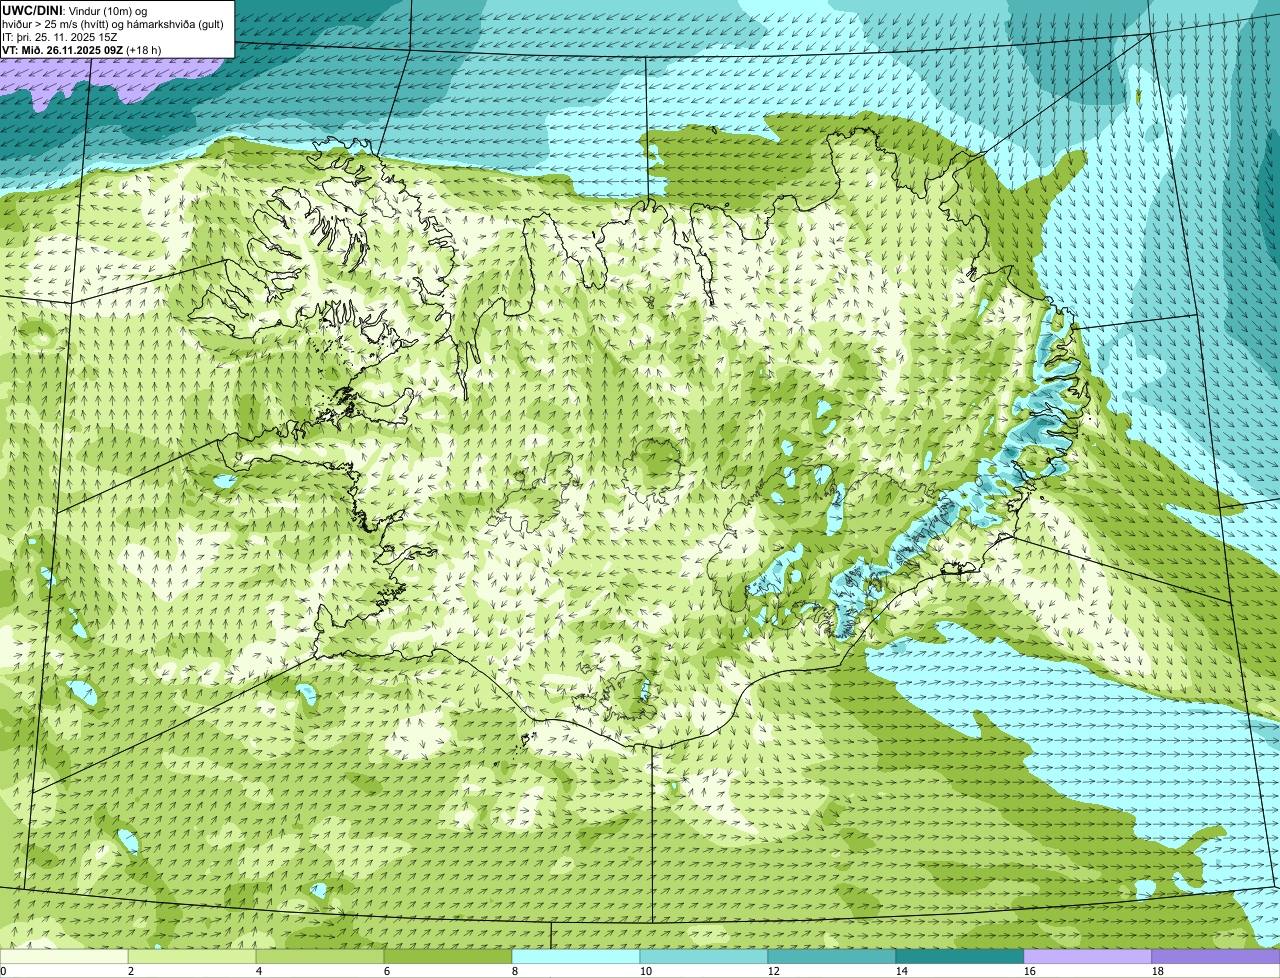Click the purple swatch above 18 m/s
This screenshot has width=1280, height=978.
(x=1216, y=956)
